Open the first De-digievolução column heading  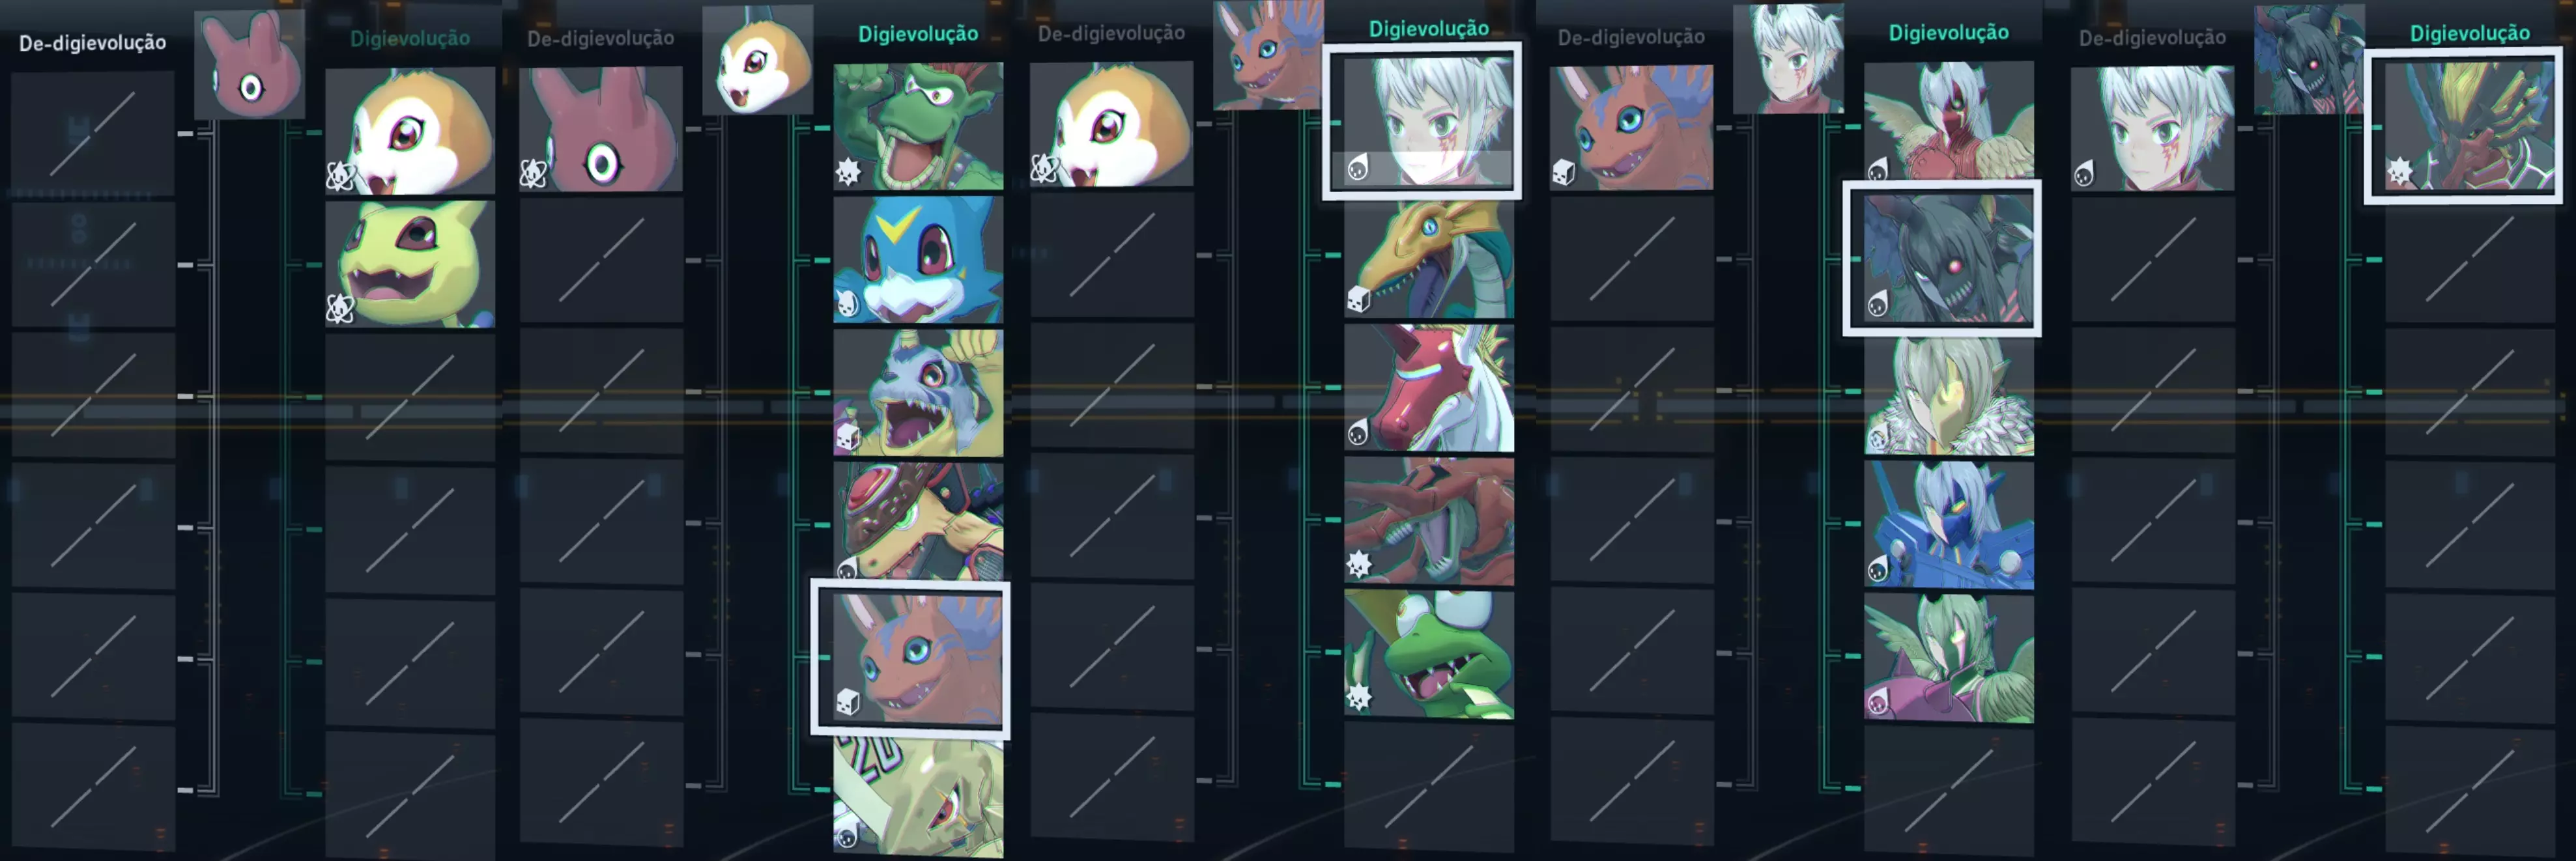tap(93, 43)
